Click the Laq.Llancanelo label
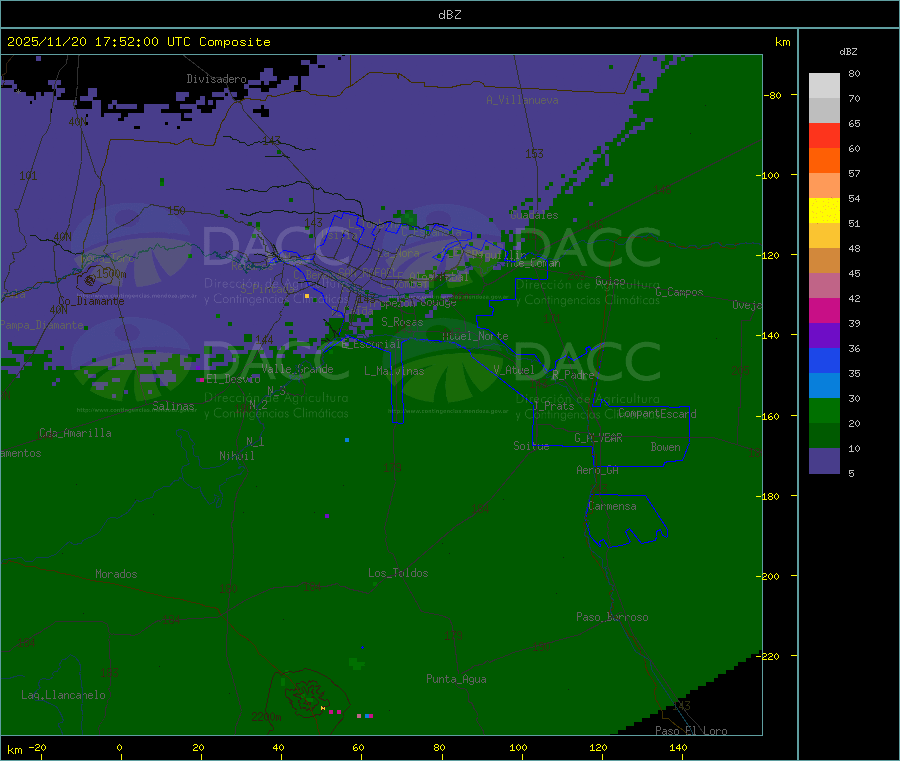 [x=63, y=695]
